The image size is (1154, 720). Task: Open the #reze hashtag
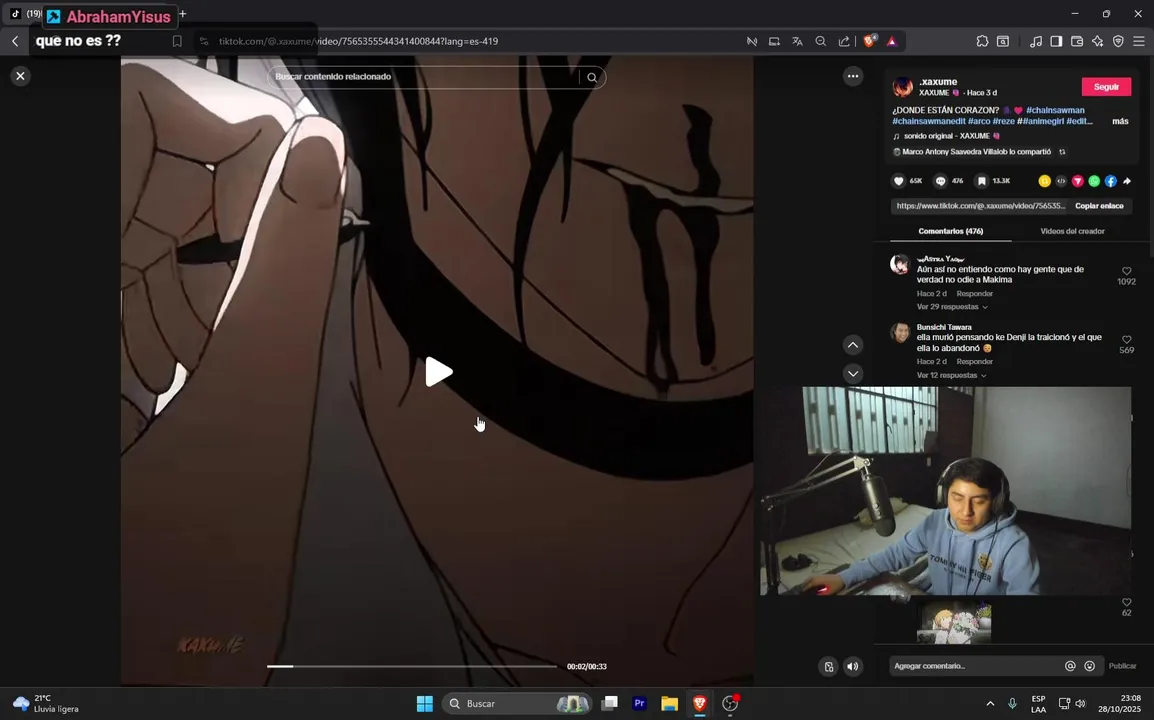(1003, 121)
